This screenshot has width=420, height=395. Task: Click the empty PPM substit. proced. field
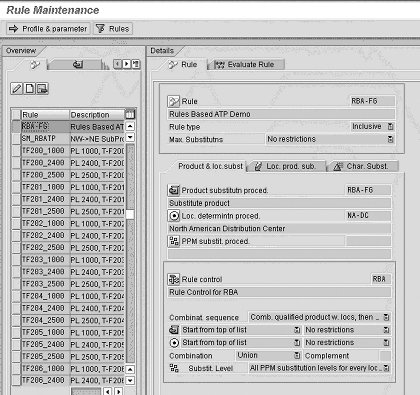368,241
